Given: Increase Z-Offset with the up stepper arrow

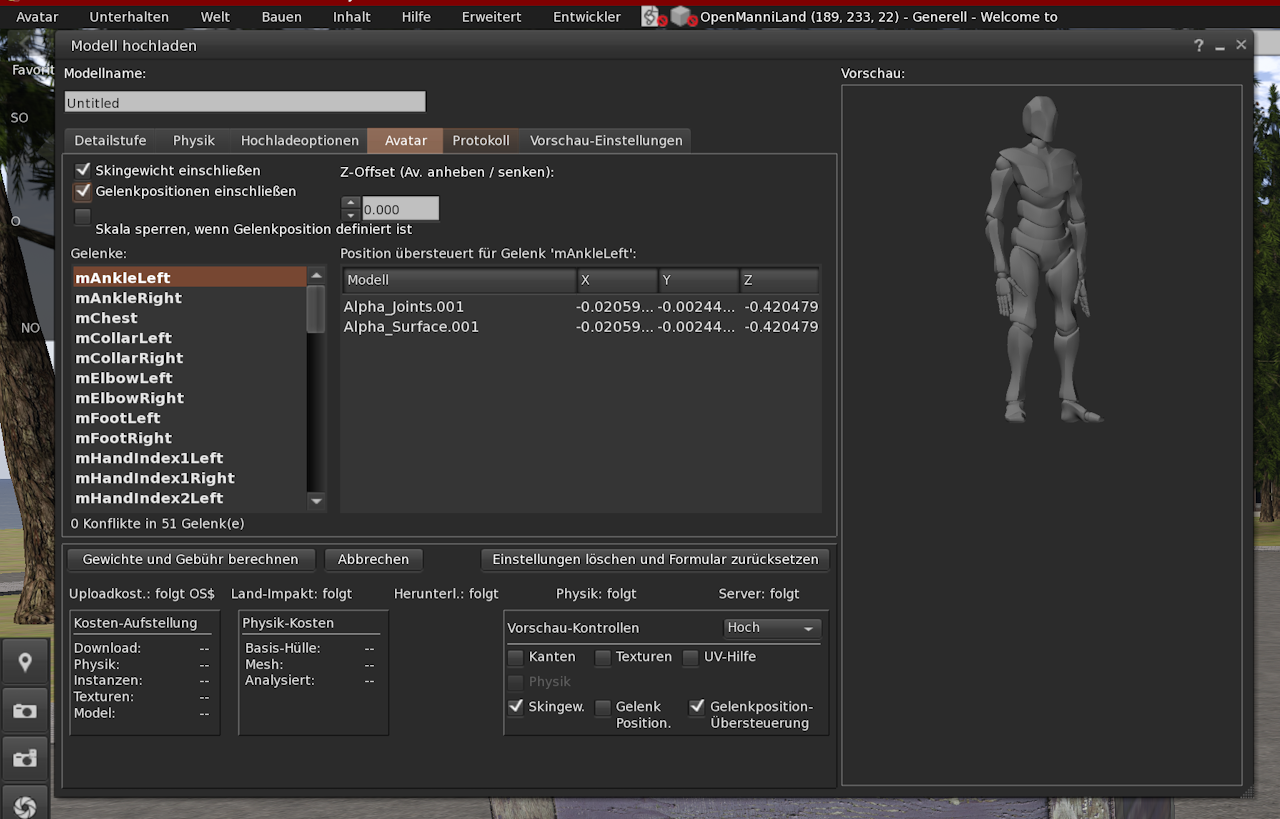Looking at the screenshot, I should coord(350,202).
